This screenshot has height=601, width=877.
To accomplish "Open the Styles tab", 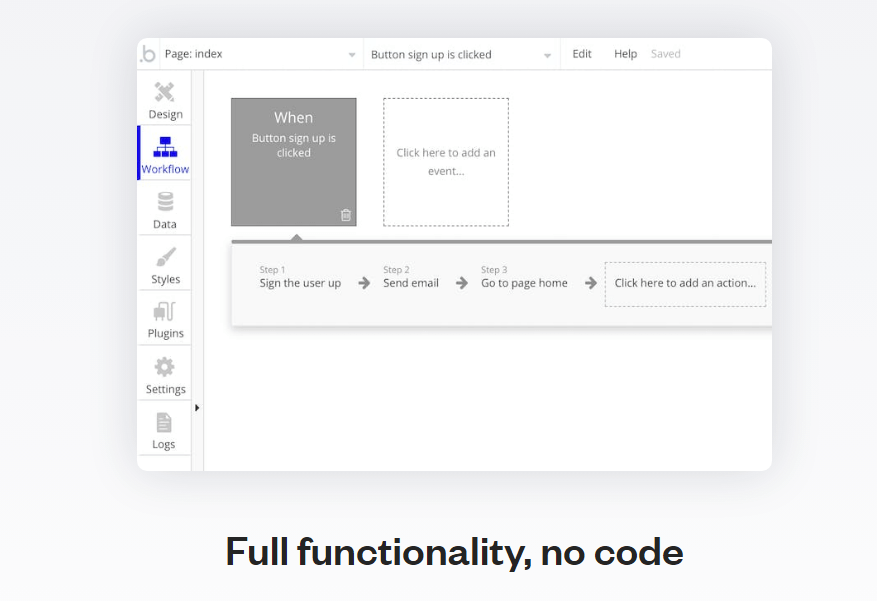I will click(x=165, y=265).
